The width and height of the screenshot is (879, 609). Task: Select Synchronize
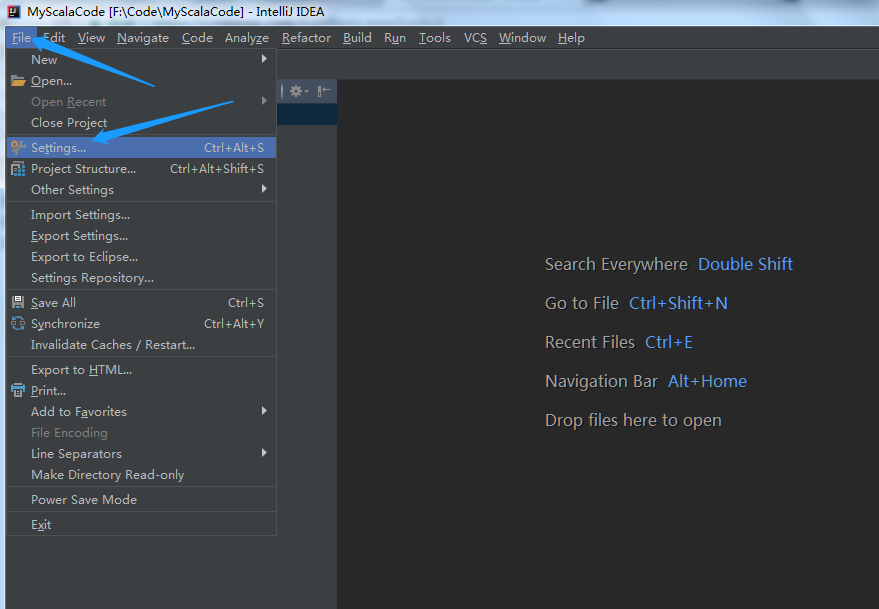point(141,324)
